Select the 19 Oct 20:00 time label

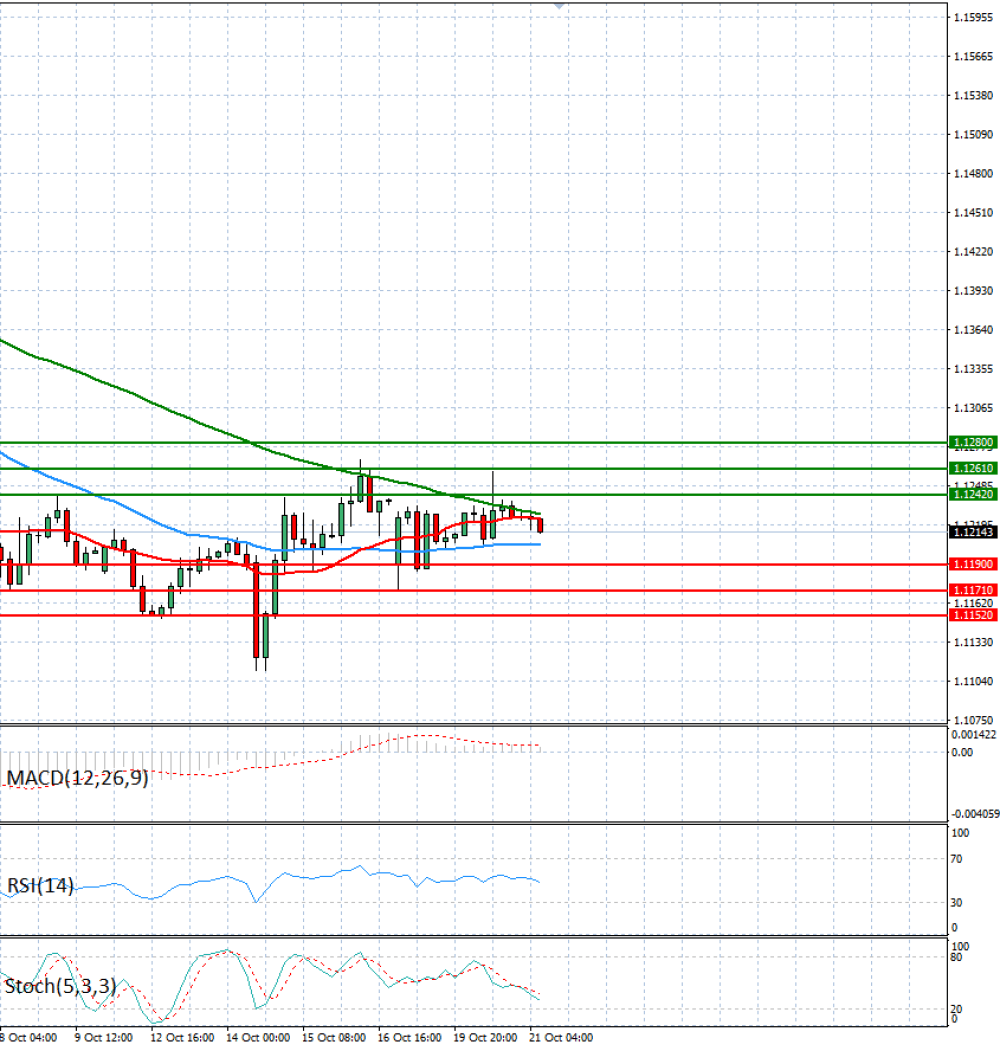[485, 1038]
